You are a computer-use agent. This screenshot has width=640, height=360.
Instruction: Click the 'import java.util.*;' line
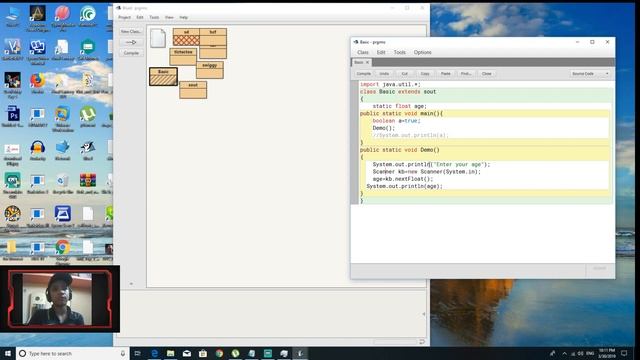point(390,84)
